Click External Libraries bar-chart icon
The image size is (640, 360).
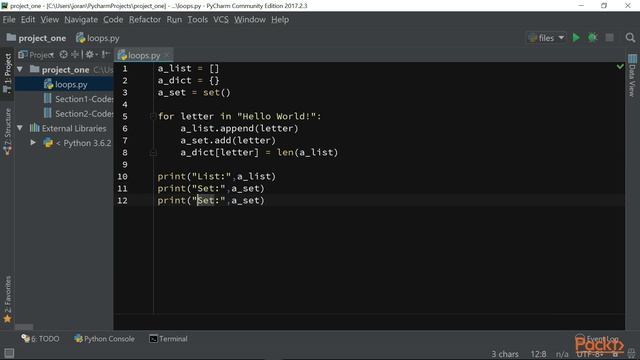tap(35, 128)
